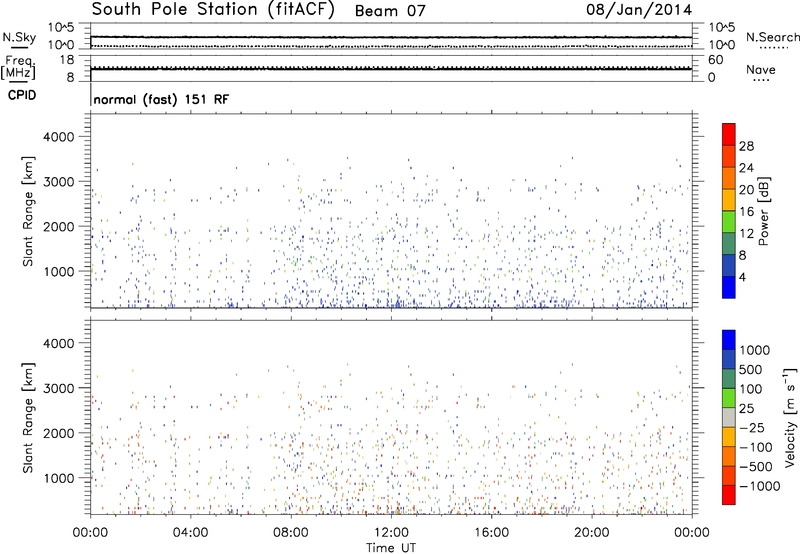The image size is (800, 554).
Task: Click the '4' Power colorbar tick label
Action: click(742, 277)
